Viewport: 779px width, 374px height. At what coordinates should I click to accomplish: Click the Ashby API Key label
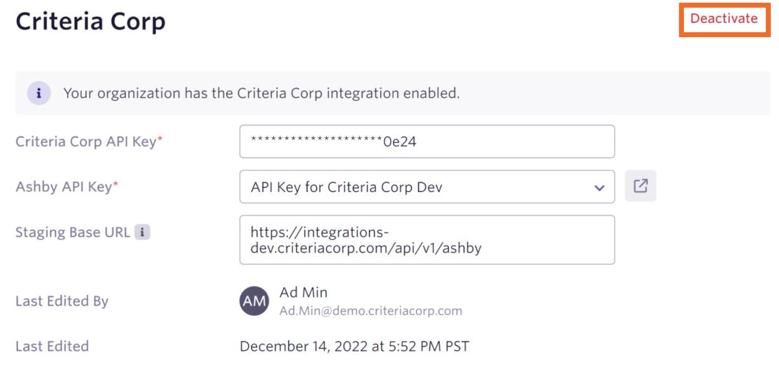(67, 187)
